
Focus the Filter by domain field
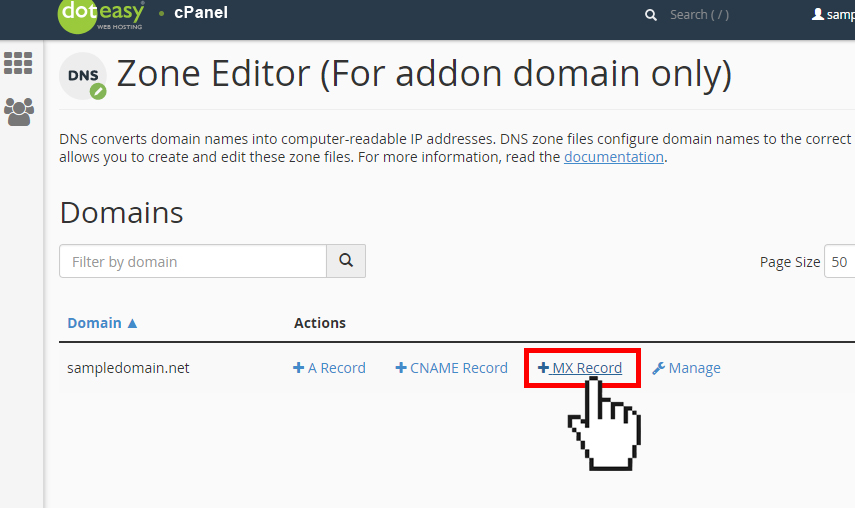click(x=193, y=261)
